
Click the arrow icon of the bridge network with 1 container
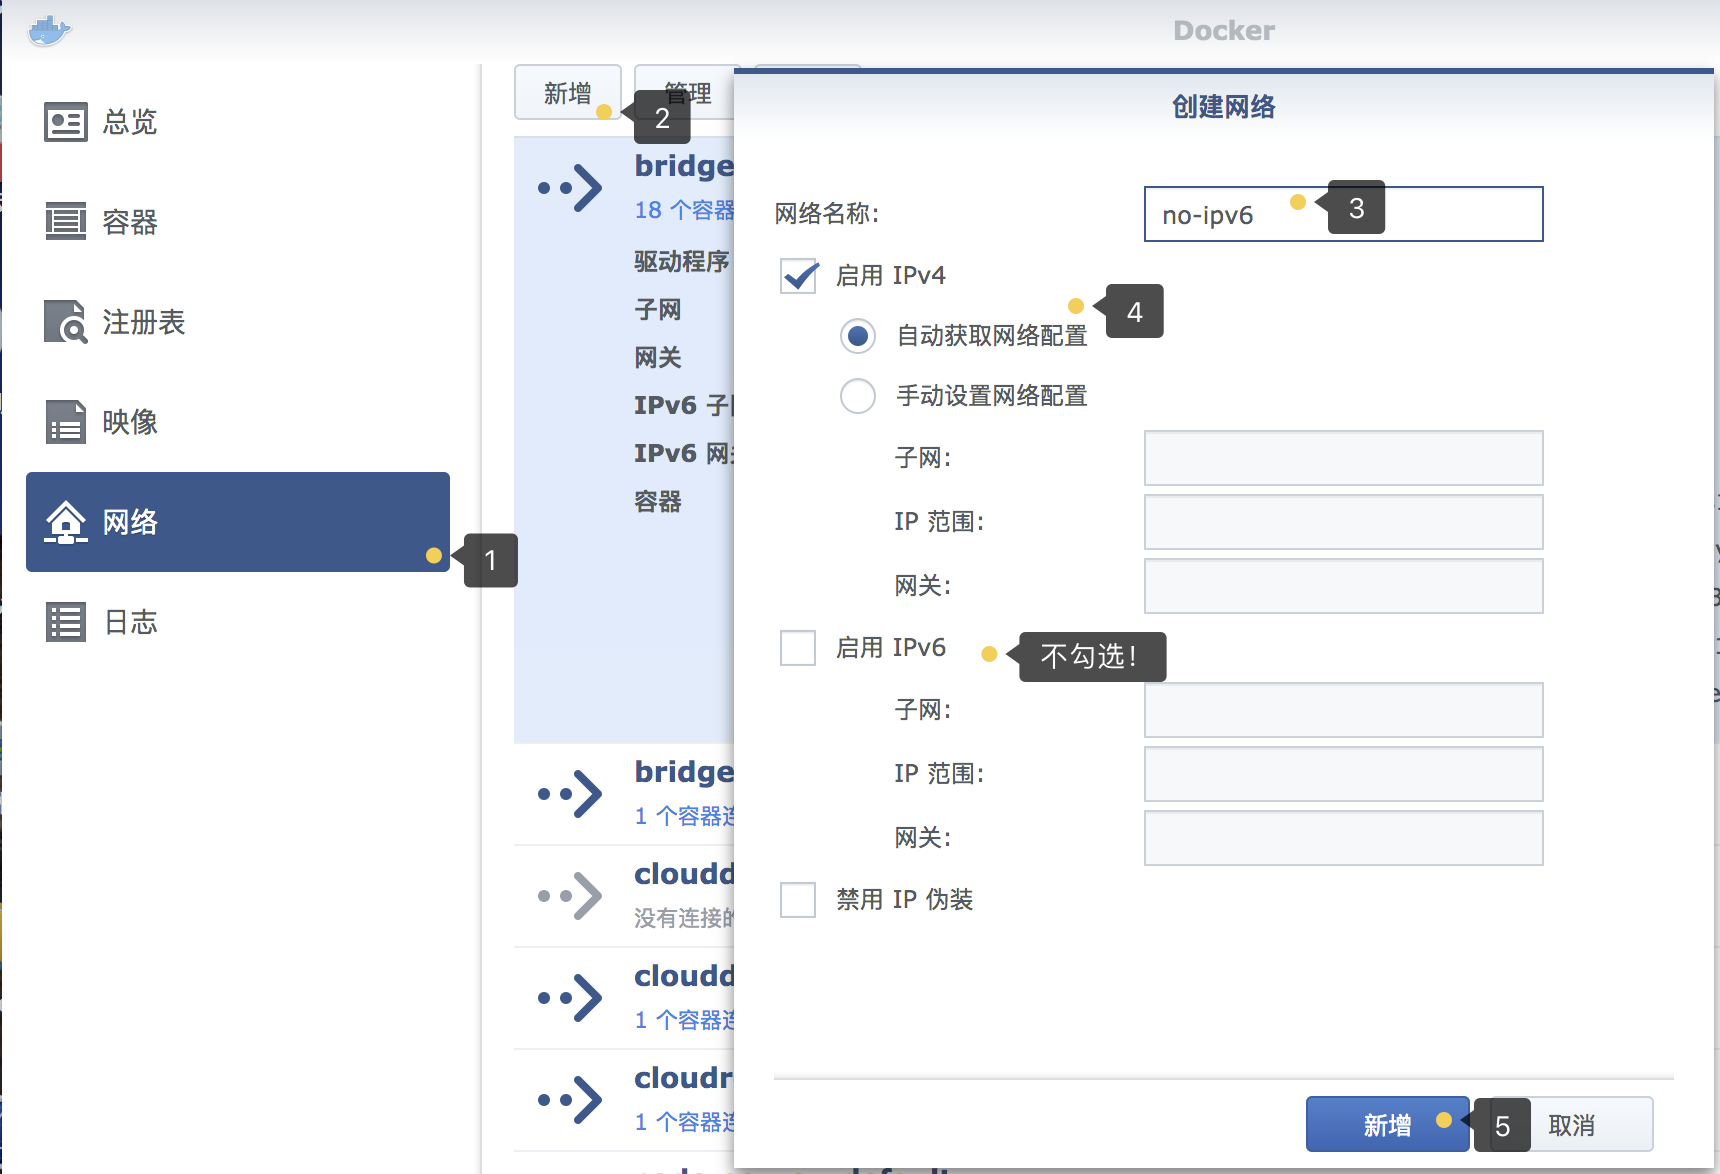click(570, 794)
